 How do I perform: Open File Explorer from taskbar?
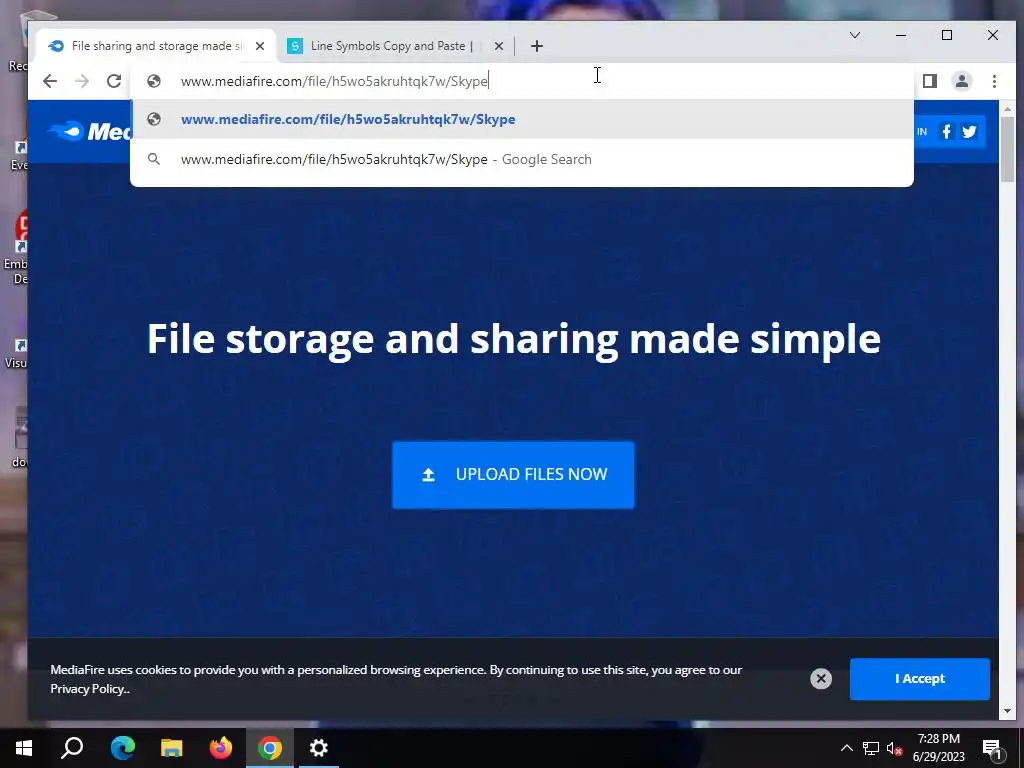(x=171, y=748)
